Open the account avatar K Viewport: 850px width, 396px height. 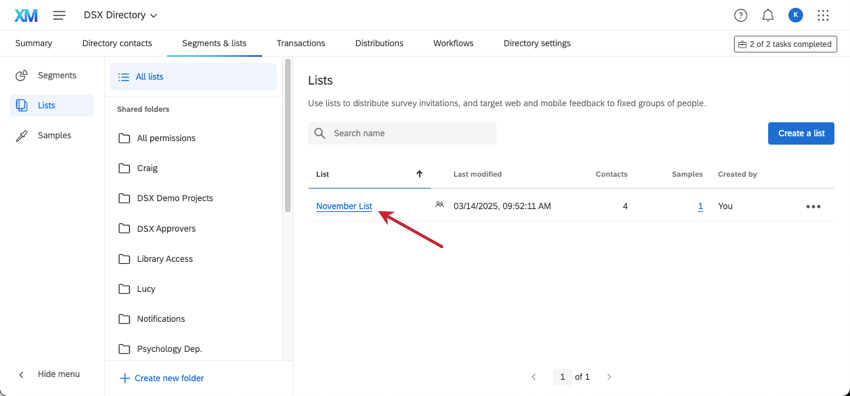[795, 15]
